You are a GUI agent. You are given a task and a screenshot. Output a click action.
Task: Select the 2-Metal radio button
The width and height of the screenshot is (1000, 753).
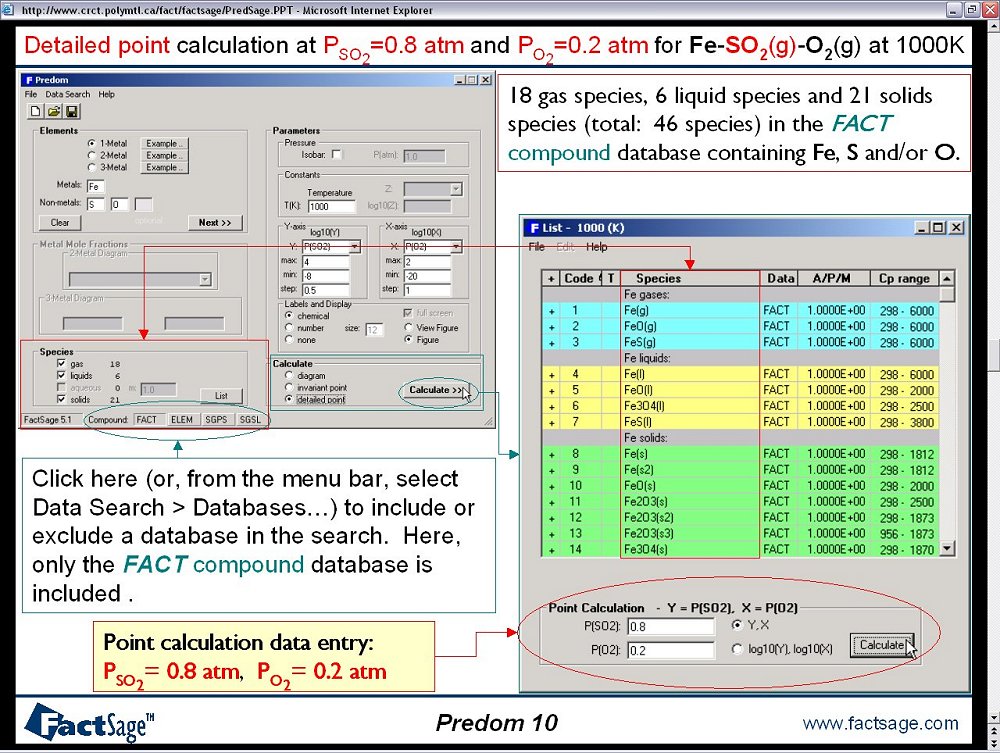tap(91, 155)
